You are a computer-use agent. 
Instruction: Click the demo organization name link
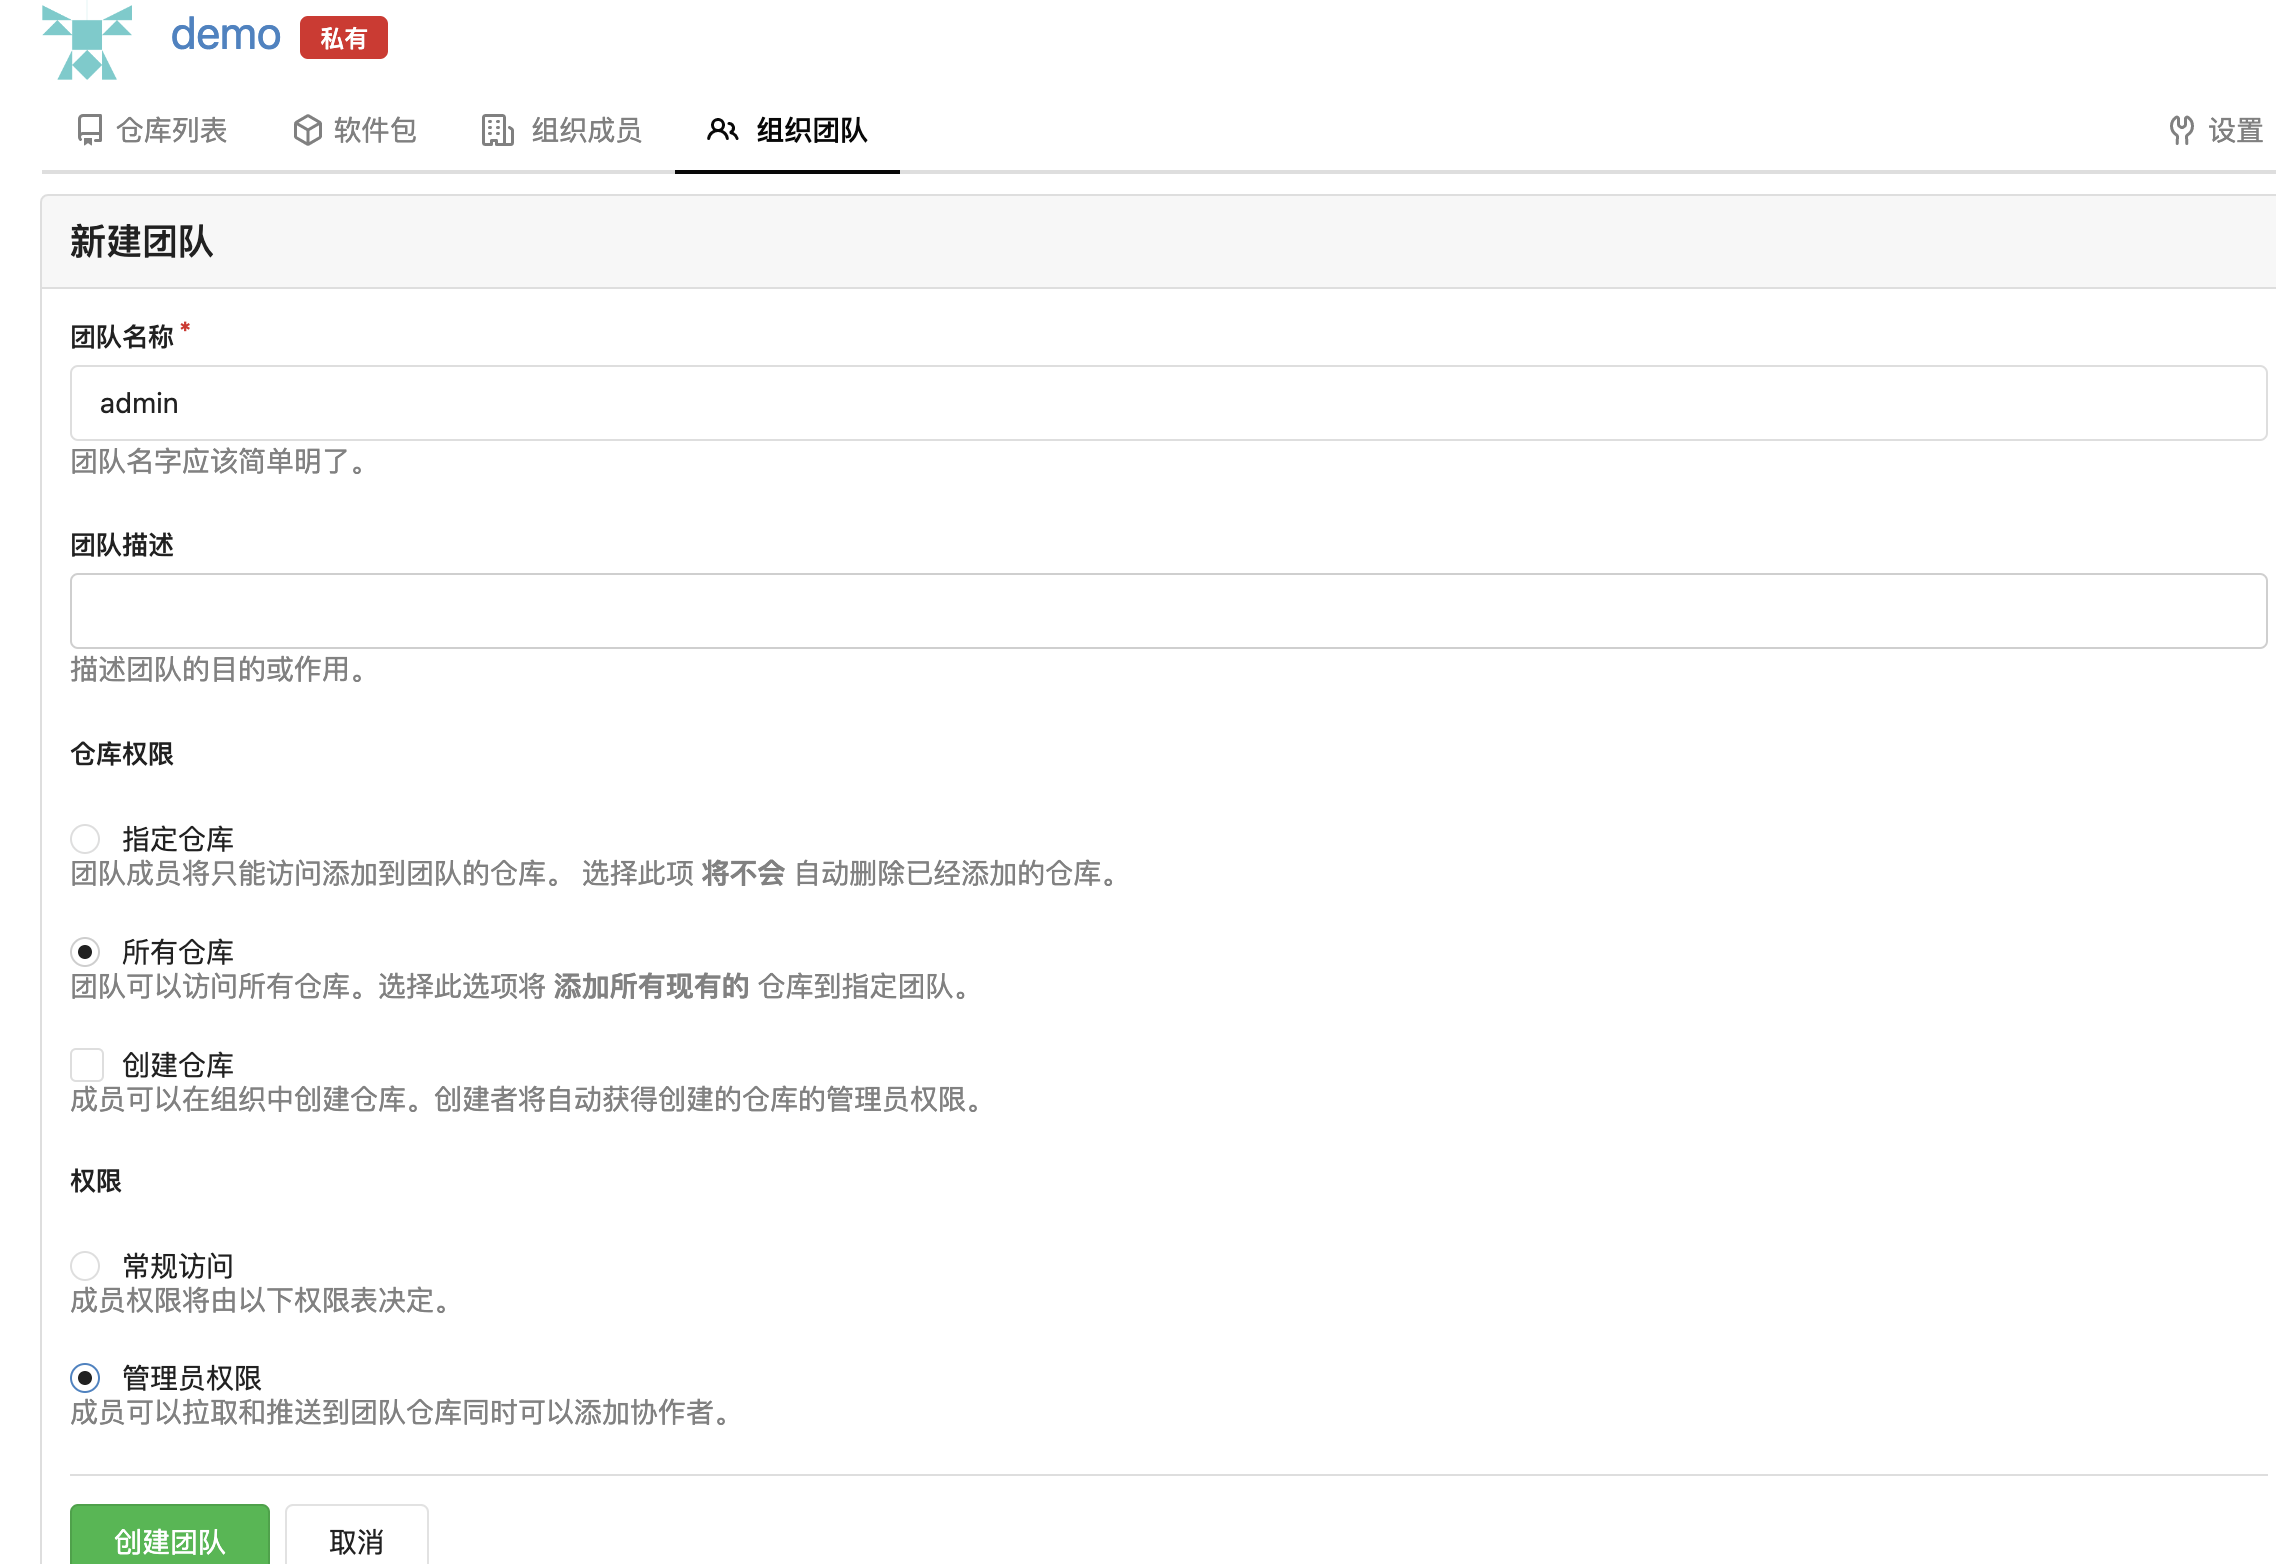226,35
